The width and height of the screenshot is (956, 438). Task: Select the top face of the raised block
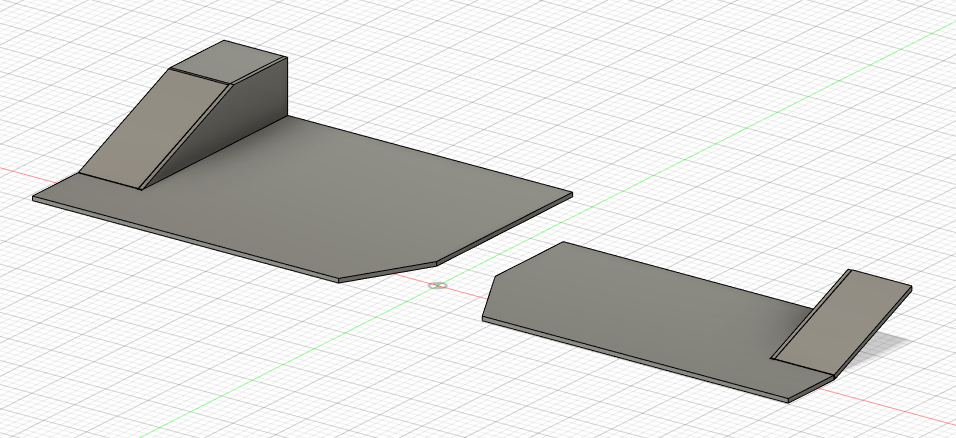point(228,62)
